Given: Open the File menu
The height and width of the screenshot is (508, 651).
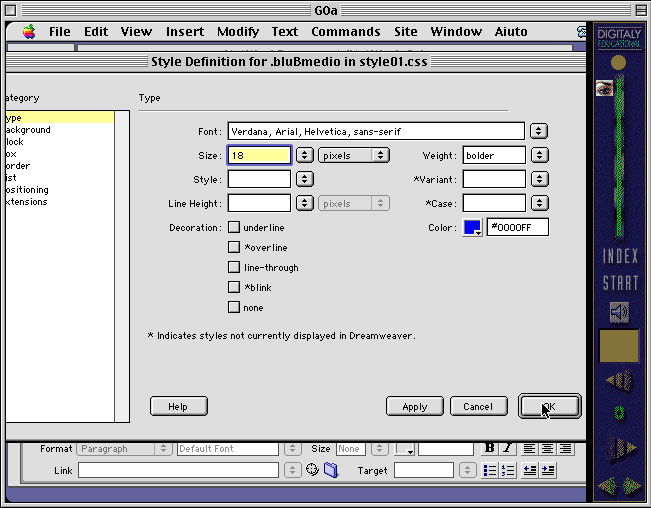Looking at the screenshot, I should [x=59, y=32].
